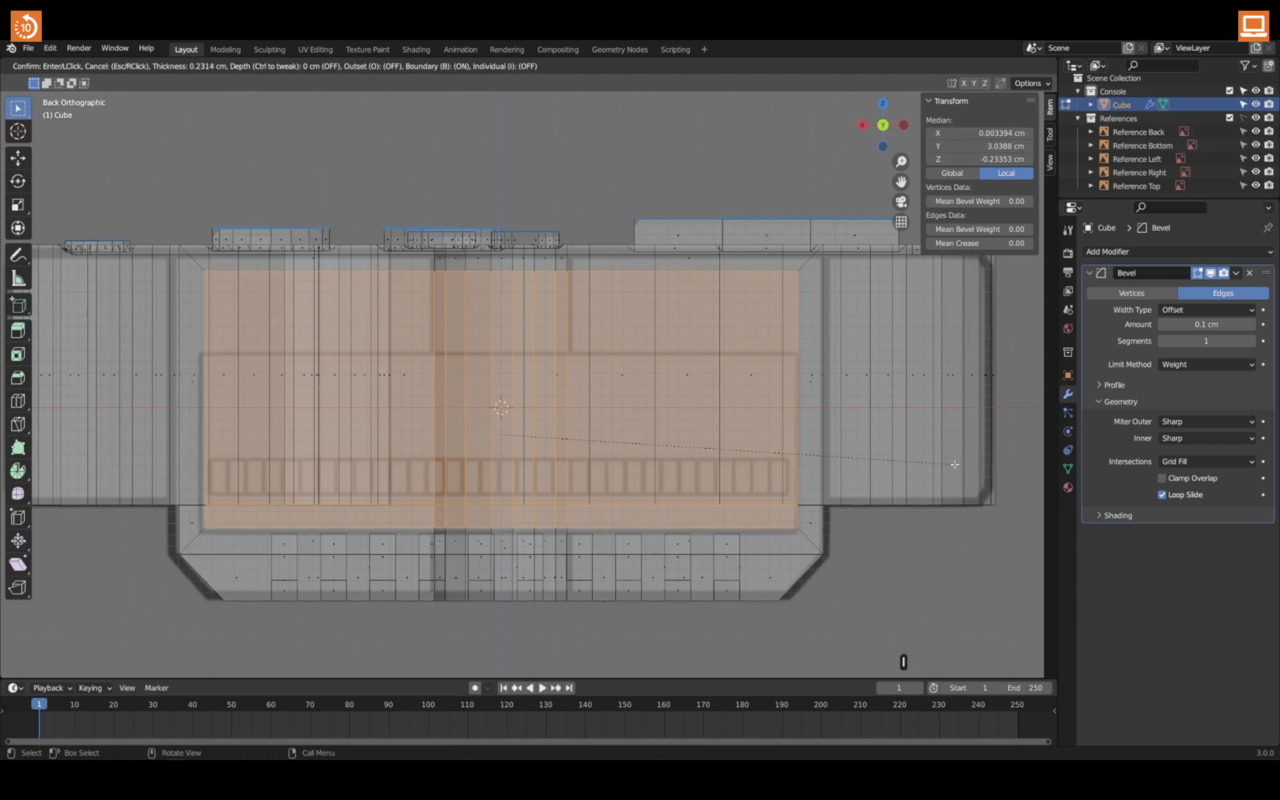Pick the Measure tool
1280x800 pixels.
point(18,279)
